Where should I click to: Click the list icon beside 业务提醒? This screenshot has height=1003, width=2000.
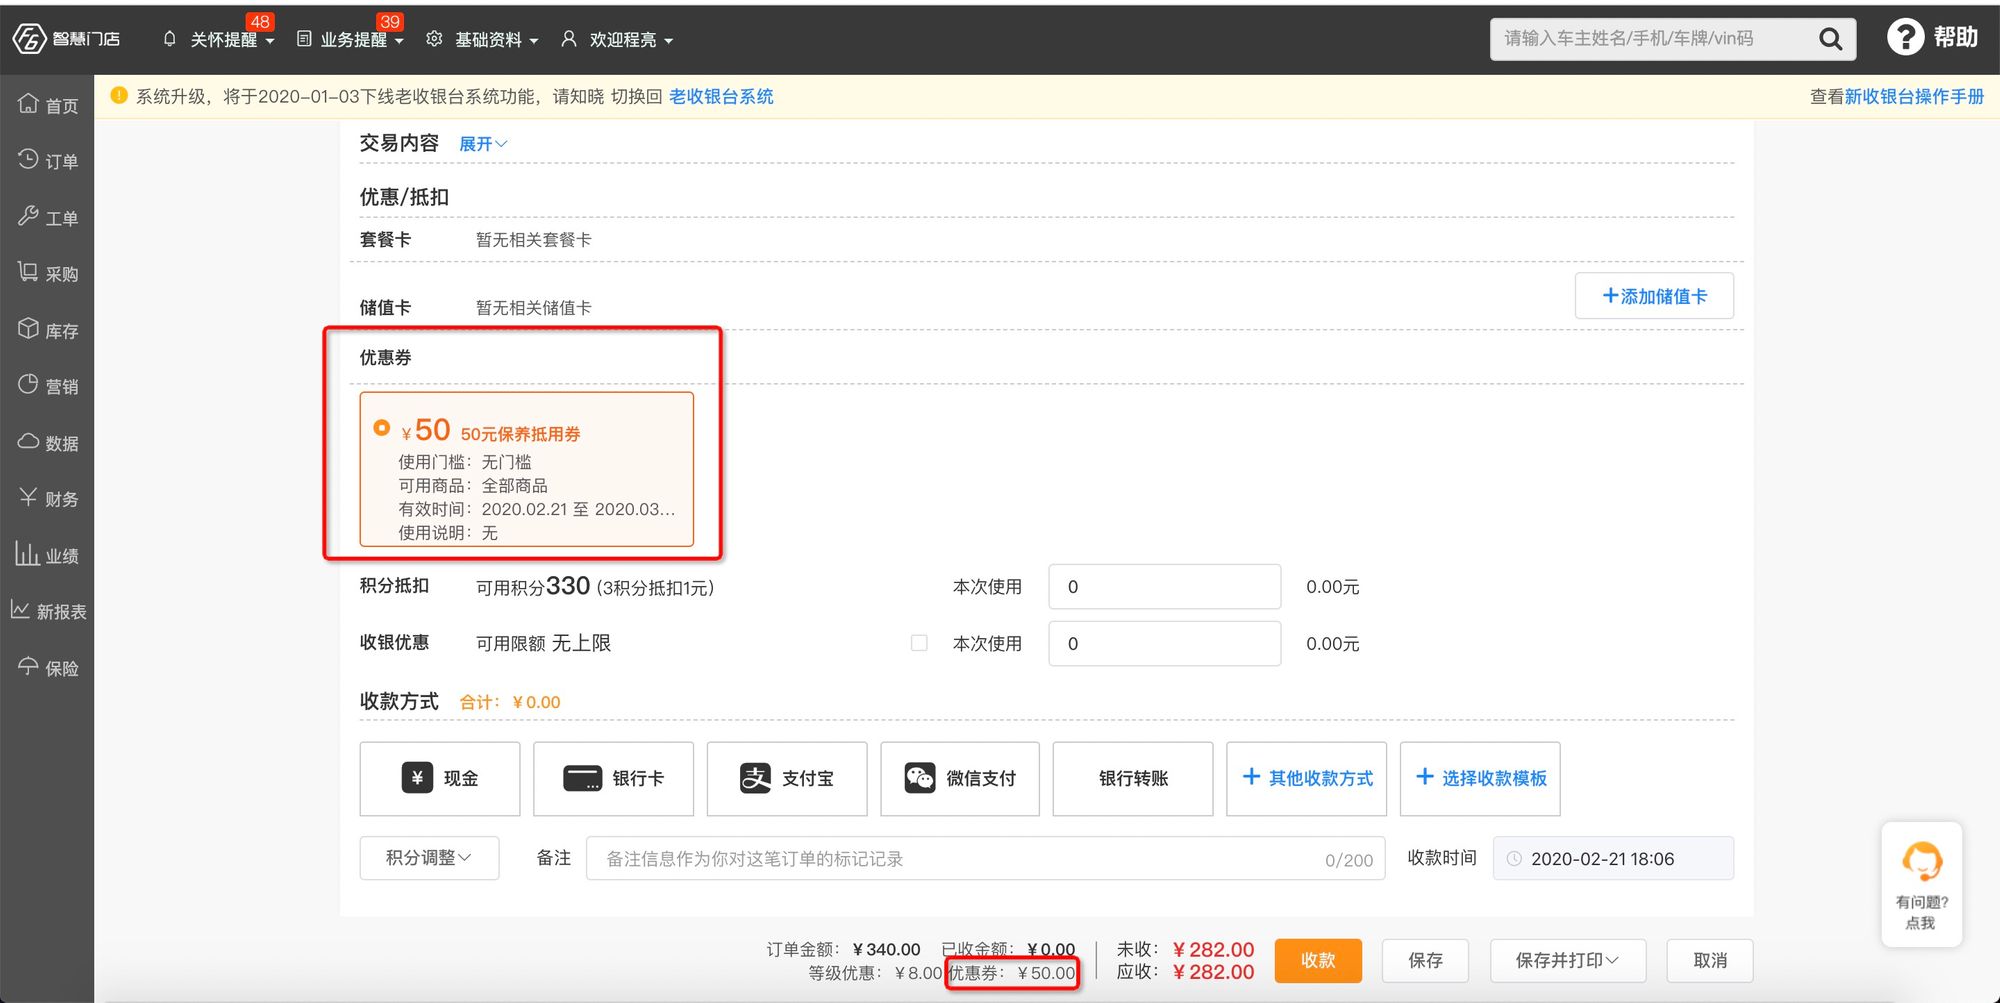click(304, 39)
